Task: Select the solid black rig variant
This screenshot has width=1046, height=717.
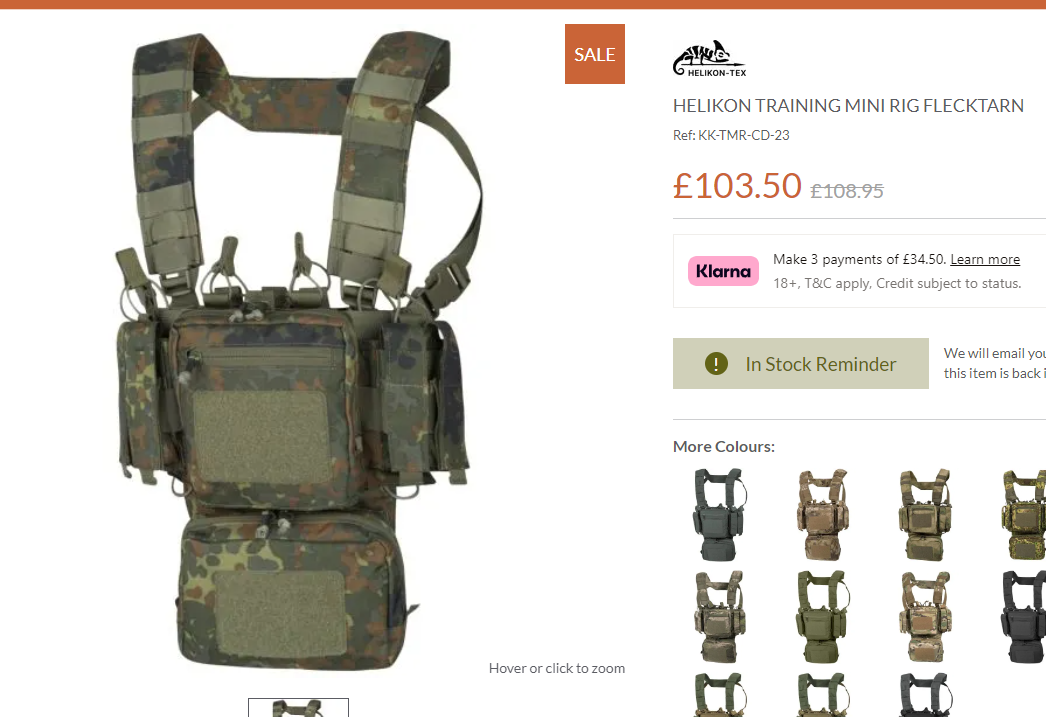Action: (x=1025, y=617)
